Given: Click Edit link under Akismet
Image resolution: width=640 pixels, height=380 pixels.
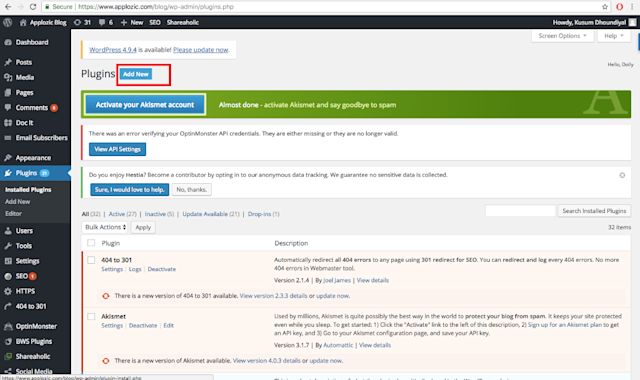Looking at the screenshot, I should click(x=169, y=325).
